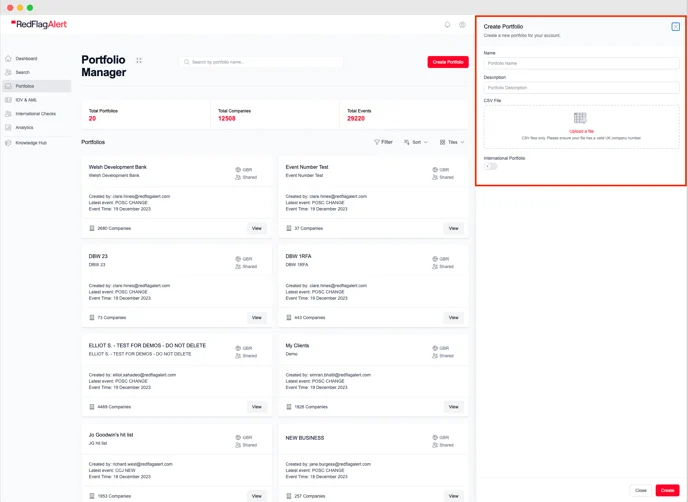Click the Total Events value 29220
This screenshot has height=502, width=688.
tap(356, 118)
